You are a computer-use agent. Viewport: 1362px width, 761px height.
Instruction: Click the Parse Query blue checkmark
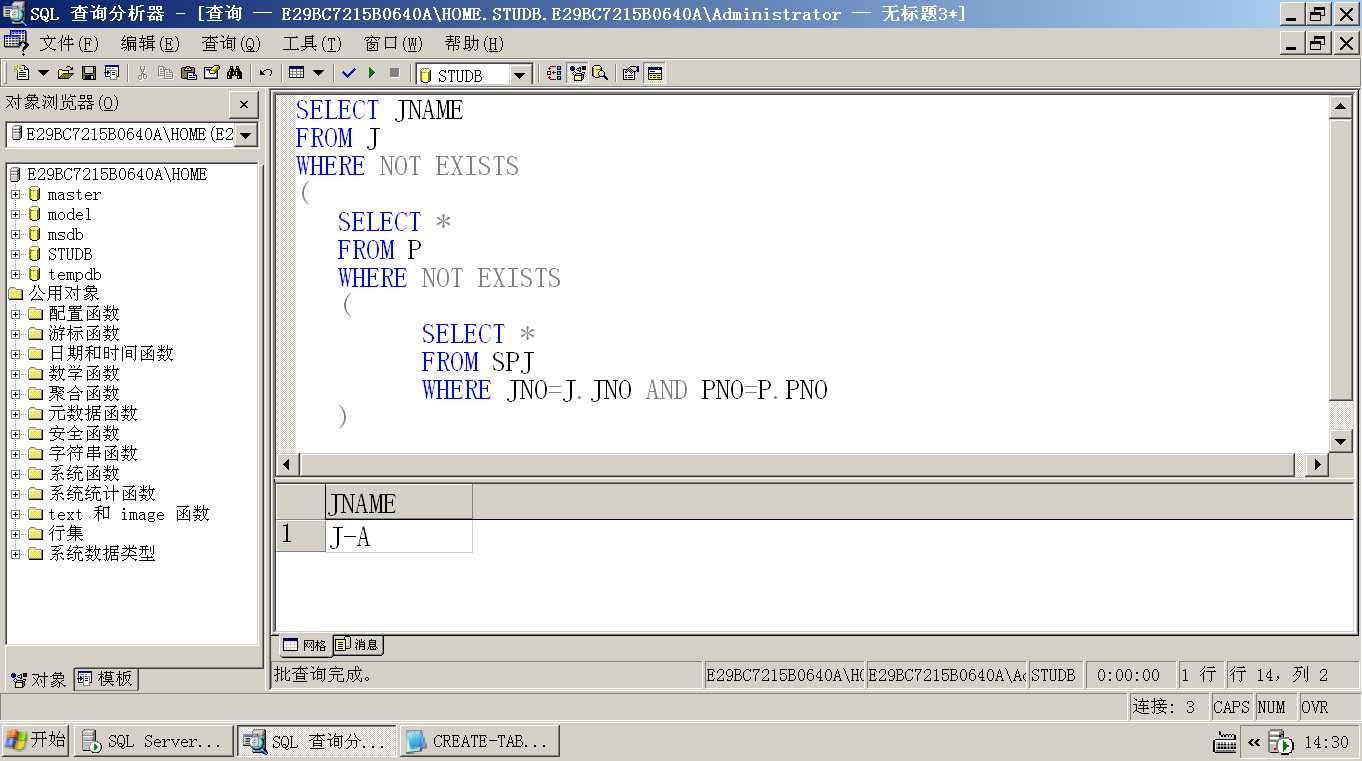[349, 73]
